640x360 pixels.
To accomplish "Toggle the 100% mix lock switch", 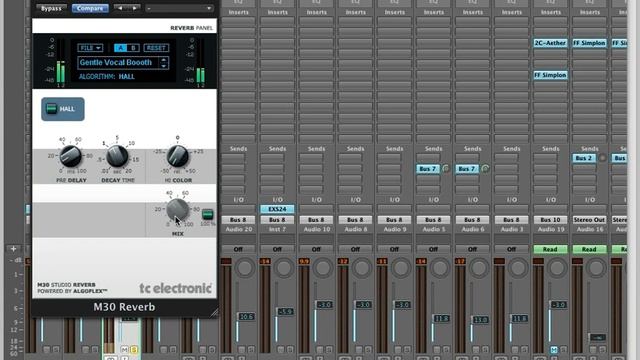I will (x=207, y=214).
